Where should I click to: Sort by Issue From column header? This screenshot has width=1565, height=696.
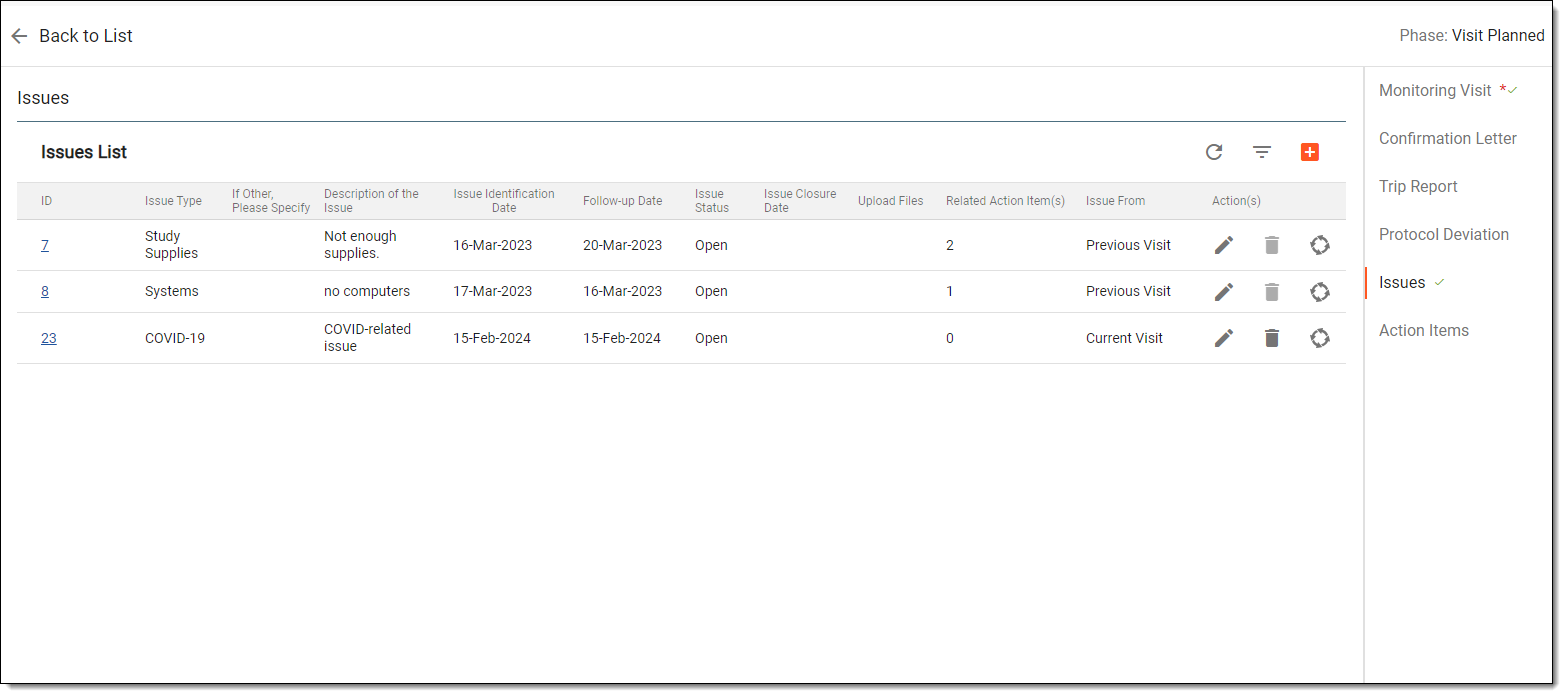pos(1115,201)
